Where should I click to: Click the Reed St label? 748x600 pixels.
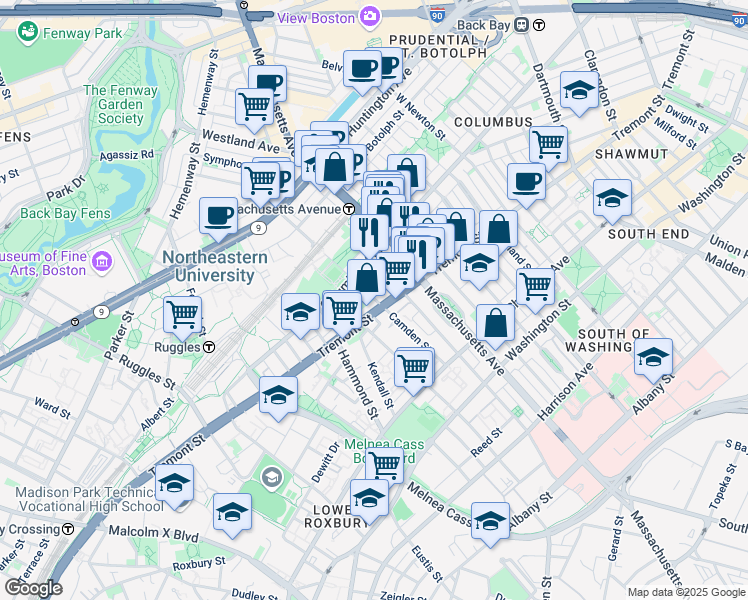click(486, 443)
